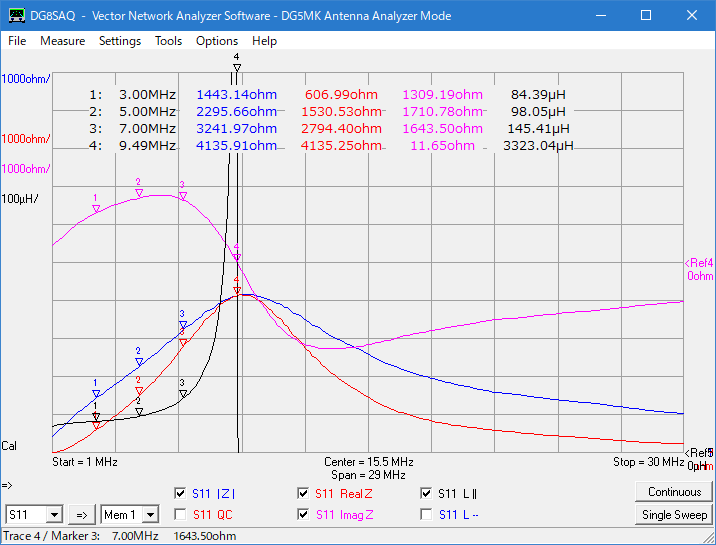Click the 1710.78ohm Imag Z readout

coord(442,111)
